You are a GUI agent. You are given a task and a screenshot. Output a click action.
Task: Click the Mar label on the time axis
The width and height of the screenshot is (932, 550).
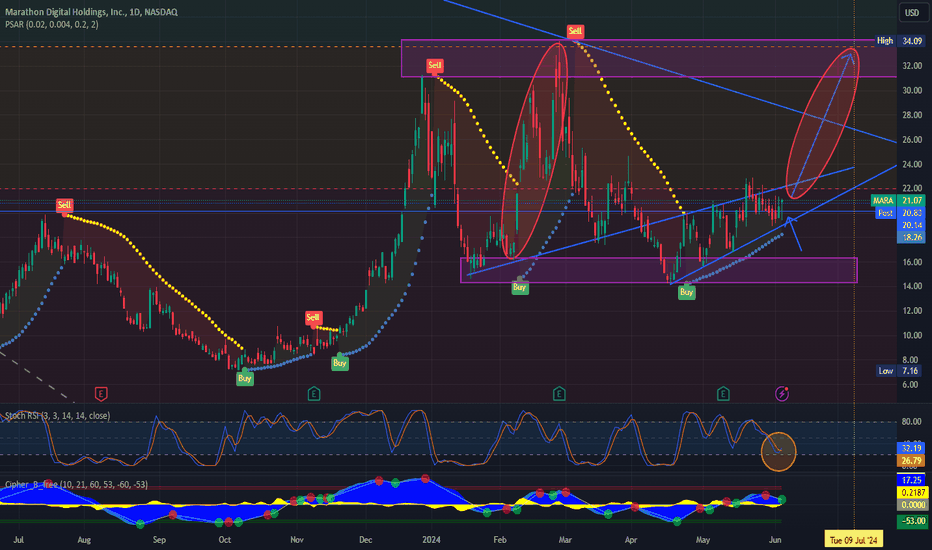565,540
